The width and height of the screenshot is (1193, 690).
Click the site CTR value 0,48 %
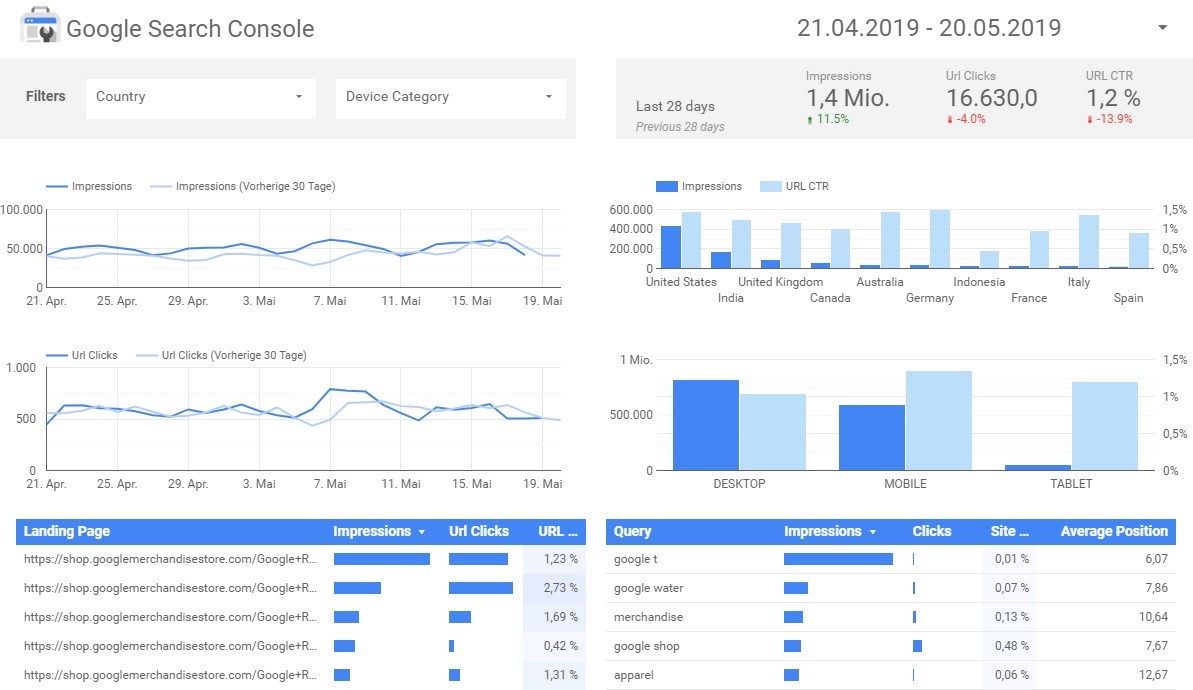(x=1011, y=646)
